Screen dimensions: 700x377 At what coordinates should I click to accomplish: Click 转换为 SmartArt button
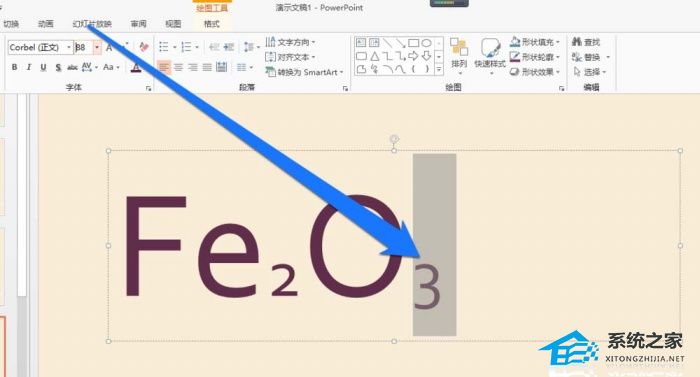(x=304, y=72)
